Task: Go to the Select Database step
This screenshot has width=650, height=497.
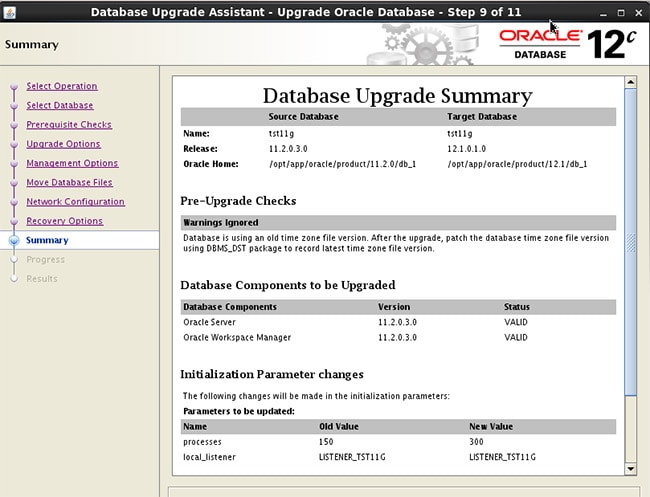Action: click(x=60, y=105)
